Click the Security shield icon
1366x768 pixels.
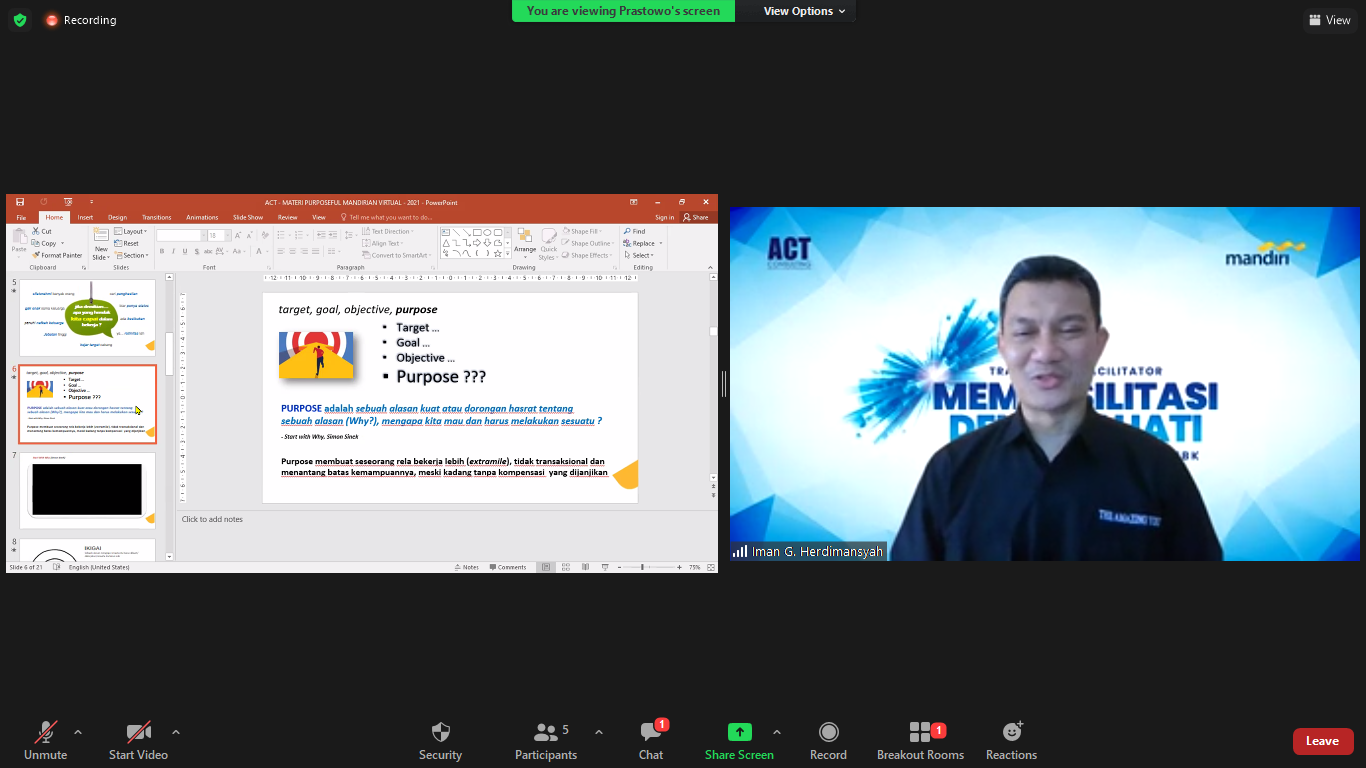[x=440, y=732]
